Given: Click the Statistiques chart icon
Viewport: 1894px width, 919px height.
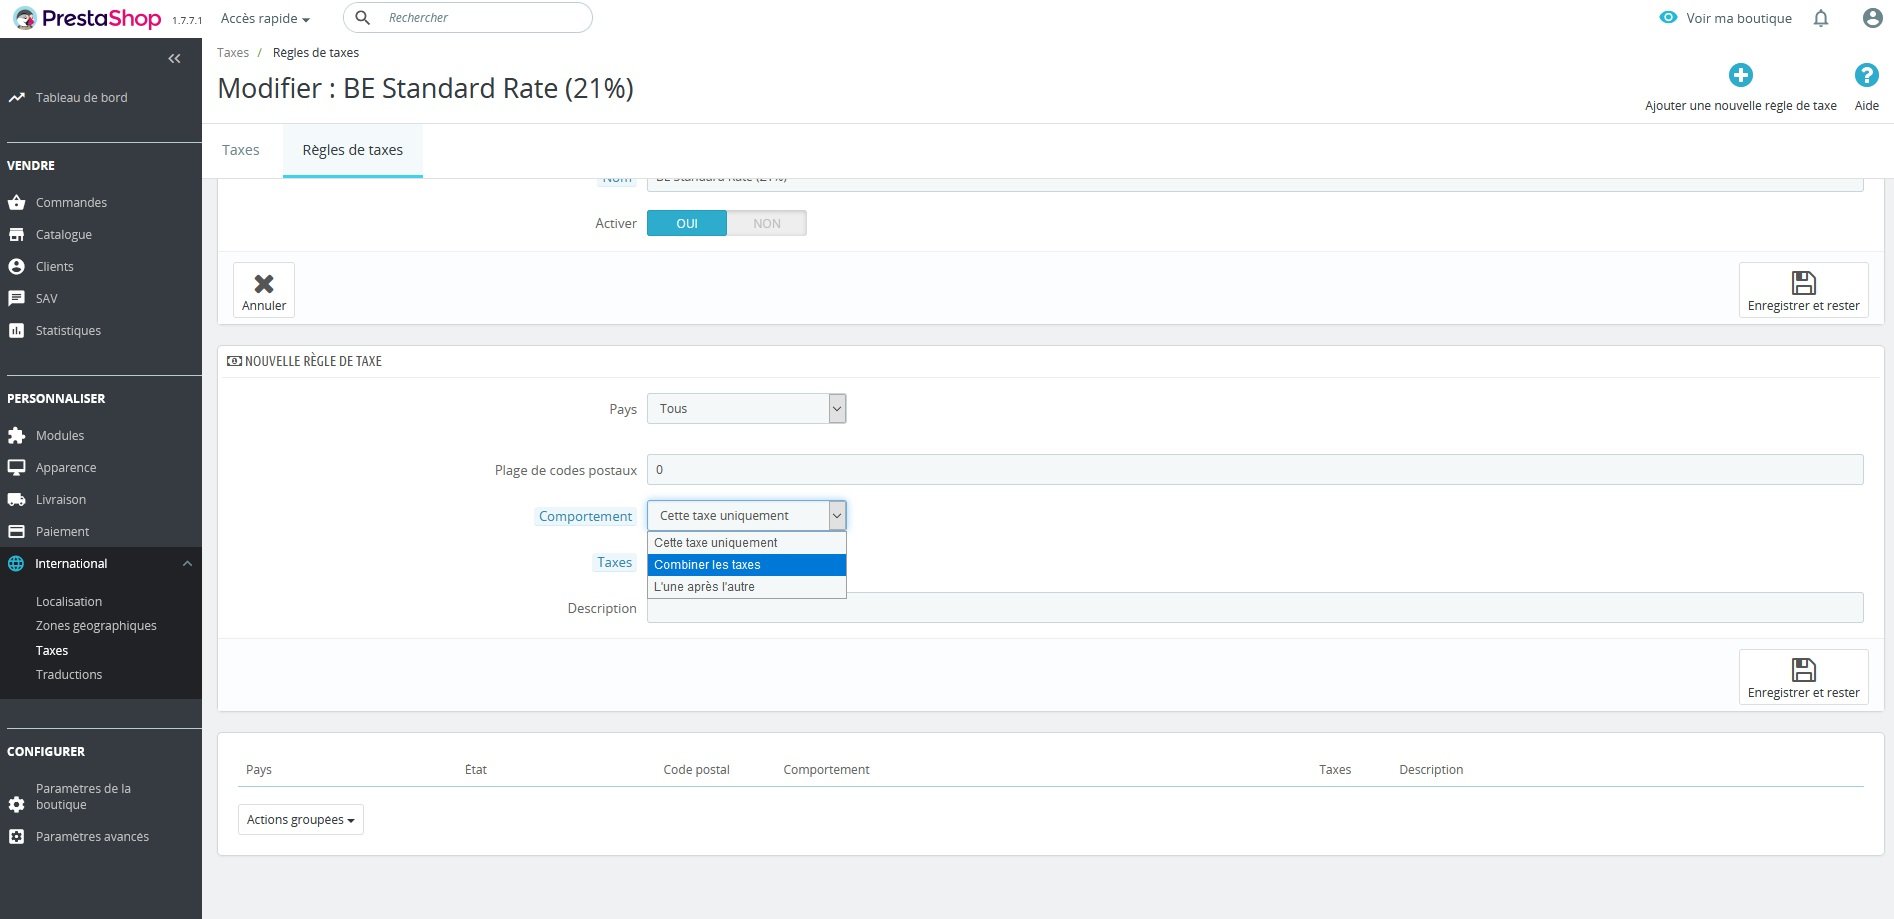Looking at the screenshot, I should pos(16,330).
